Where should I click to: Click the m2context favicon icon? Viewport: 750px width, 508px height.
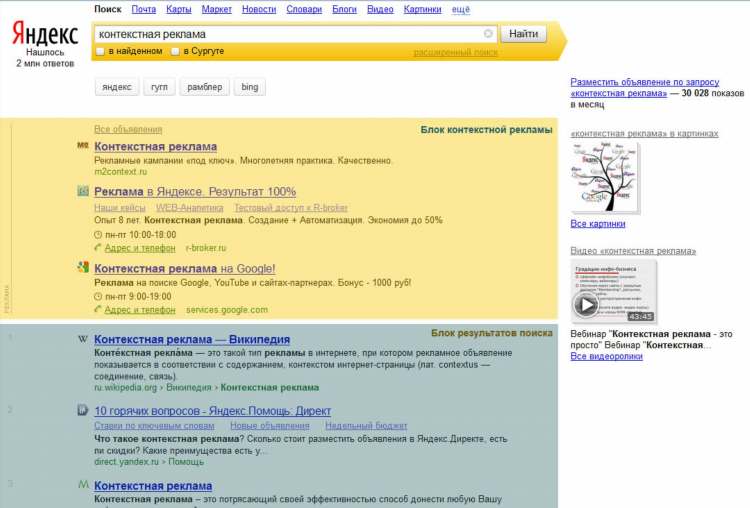pos(83,145)
